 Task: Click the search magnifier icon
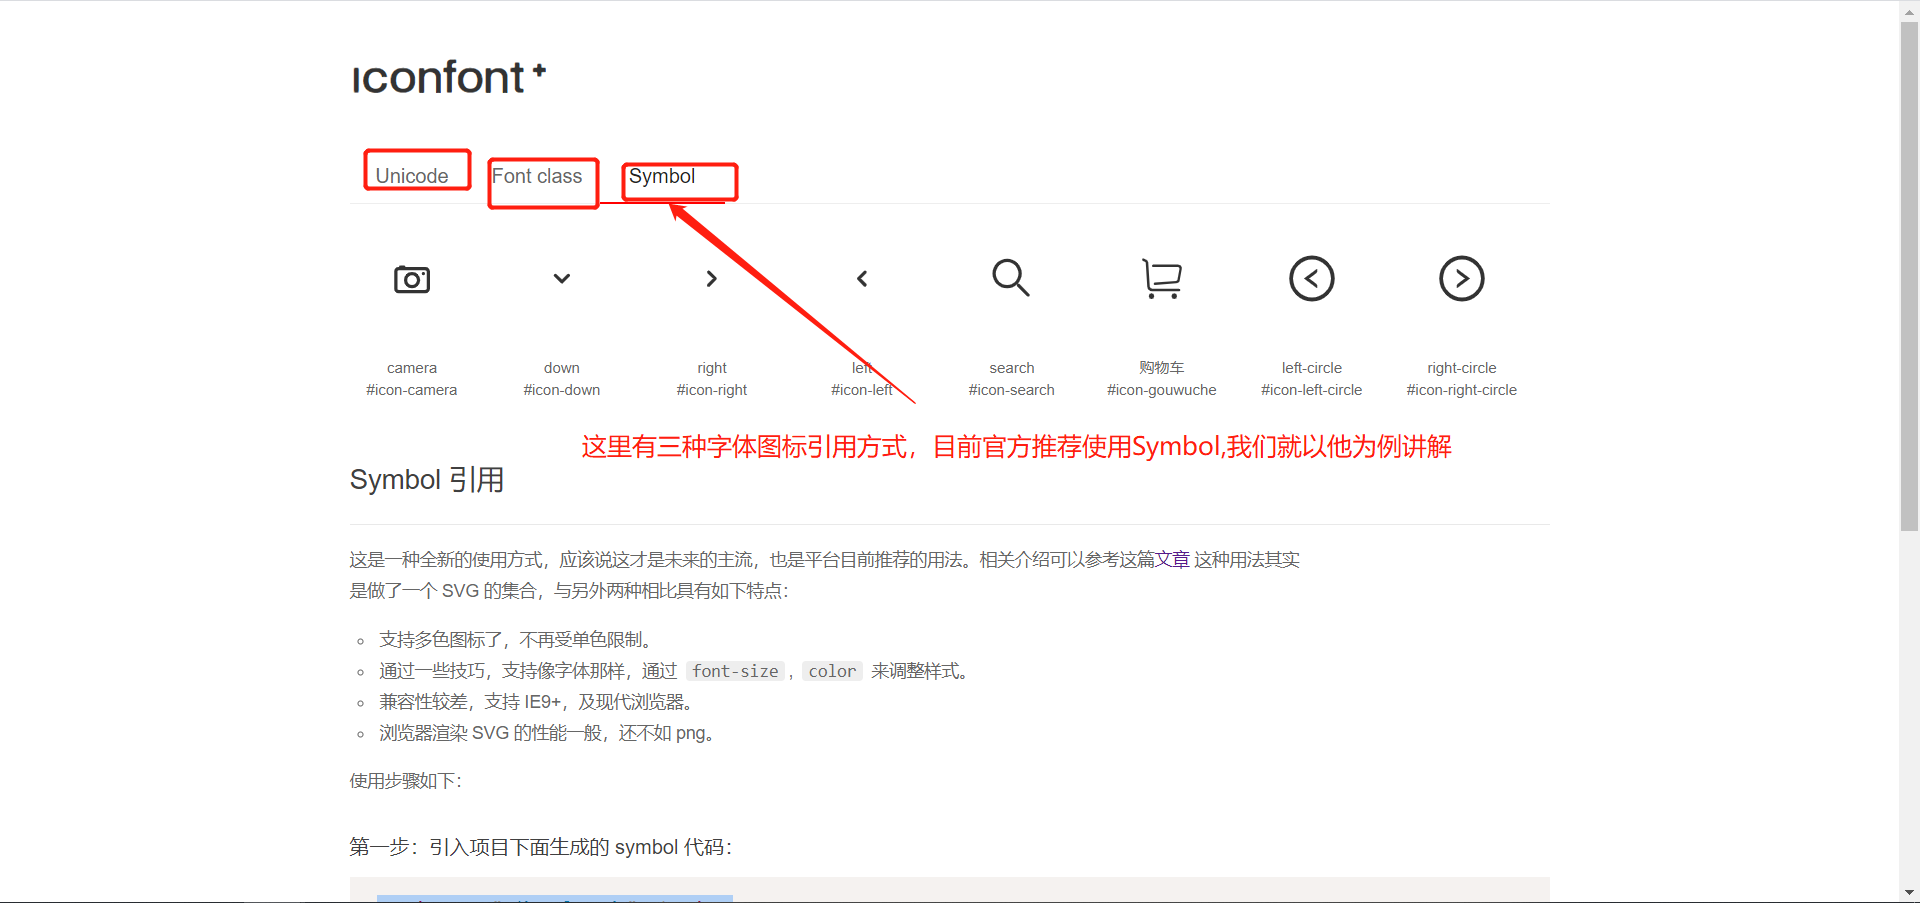click(x=1011, y=278)
